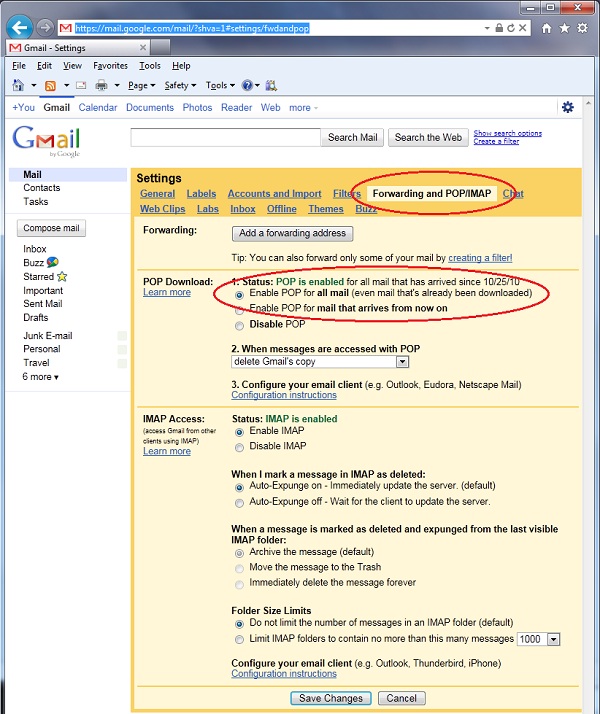This screenshot has height=714, width=600.
Task: Click the page scroll-up arrow
Action: tap(588, 104)
